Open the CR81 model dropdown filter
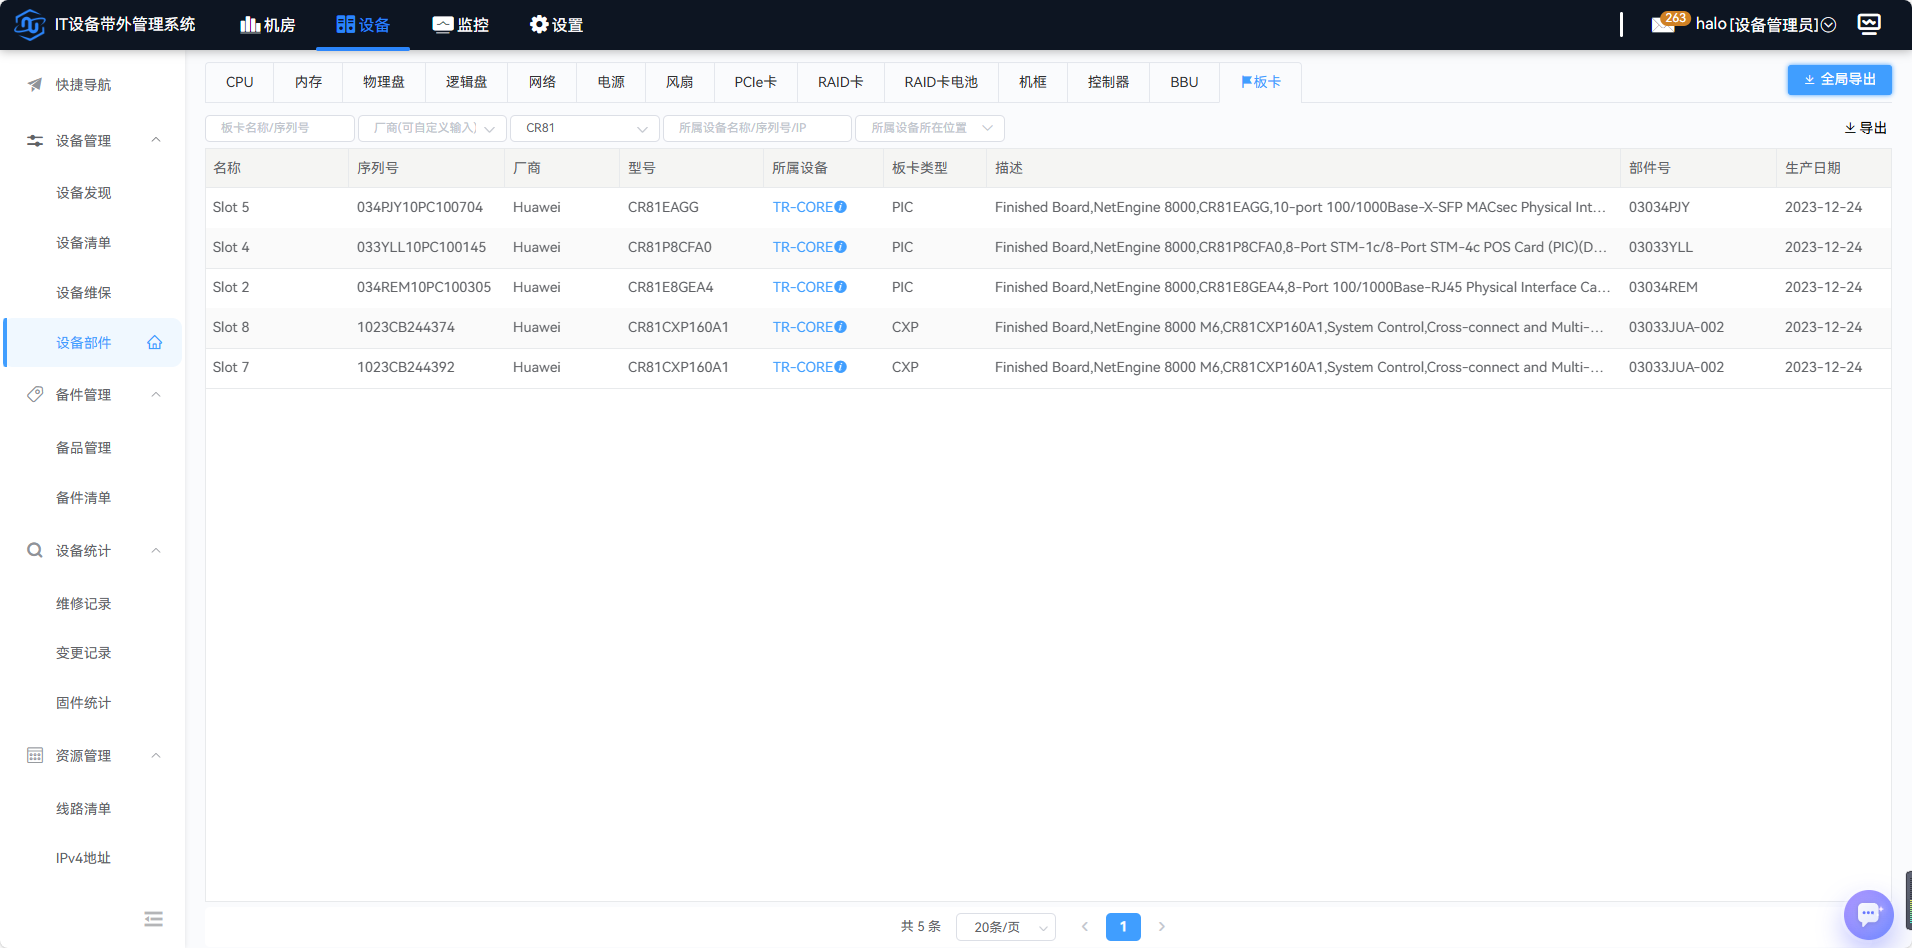1912x948 pixels. tap(585, 128)
